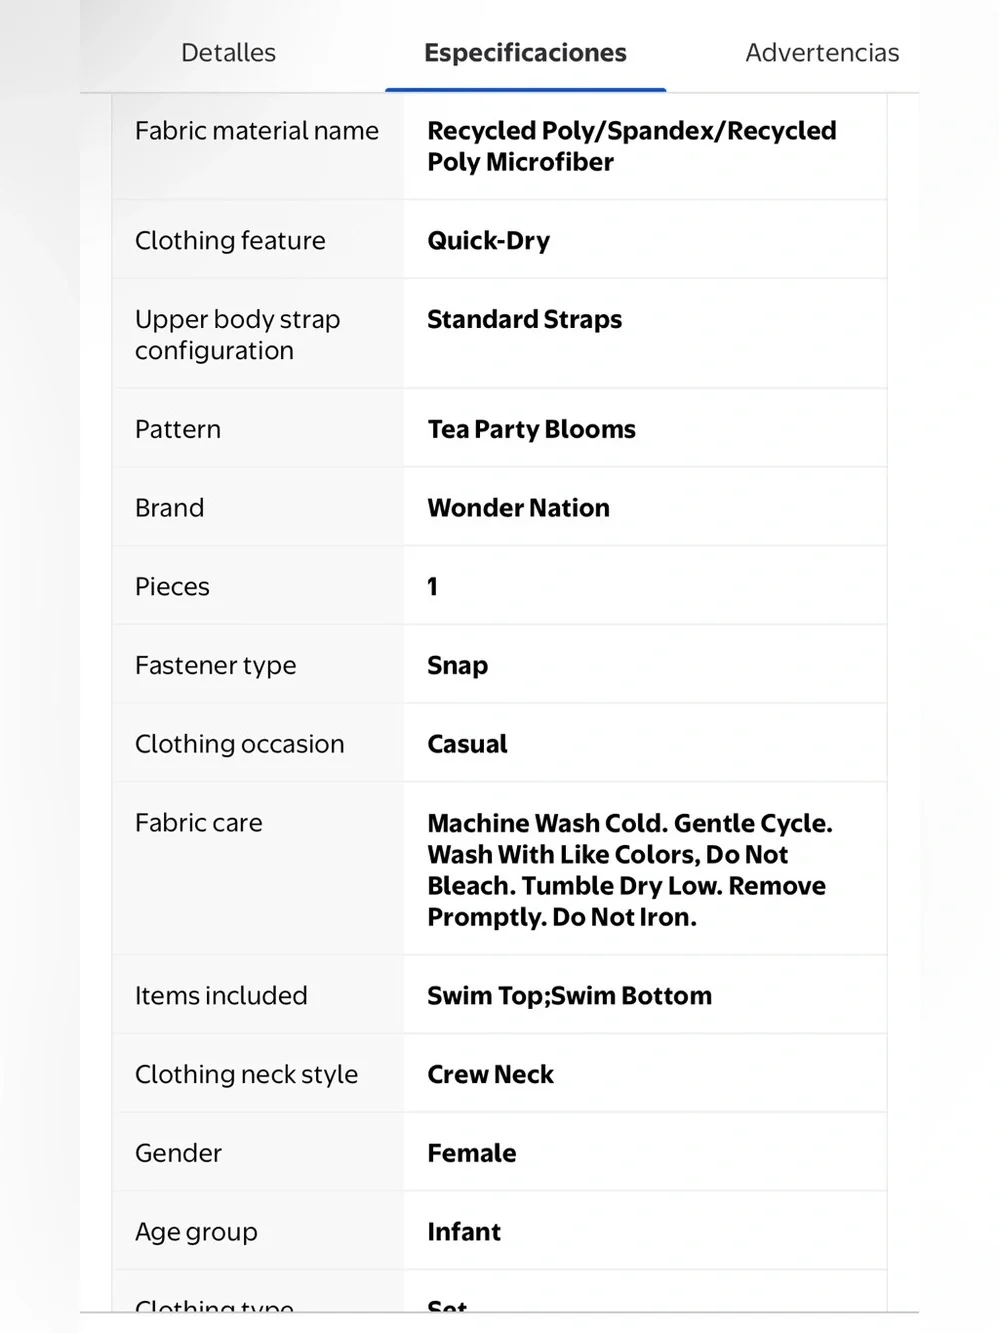
Task: Select the Machine Wash Cold care text
Action: click(x=630, y=870)
